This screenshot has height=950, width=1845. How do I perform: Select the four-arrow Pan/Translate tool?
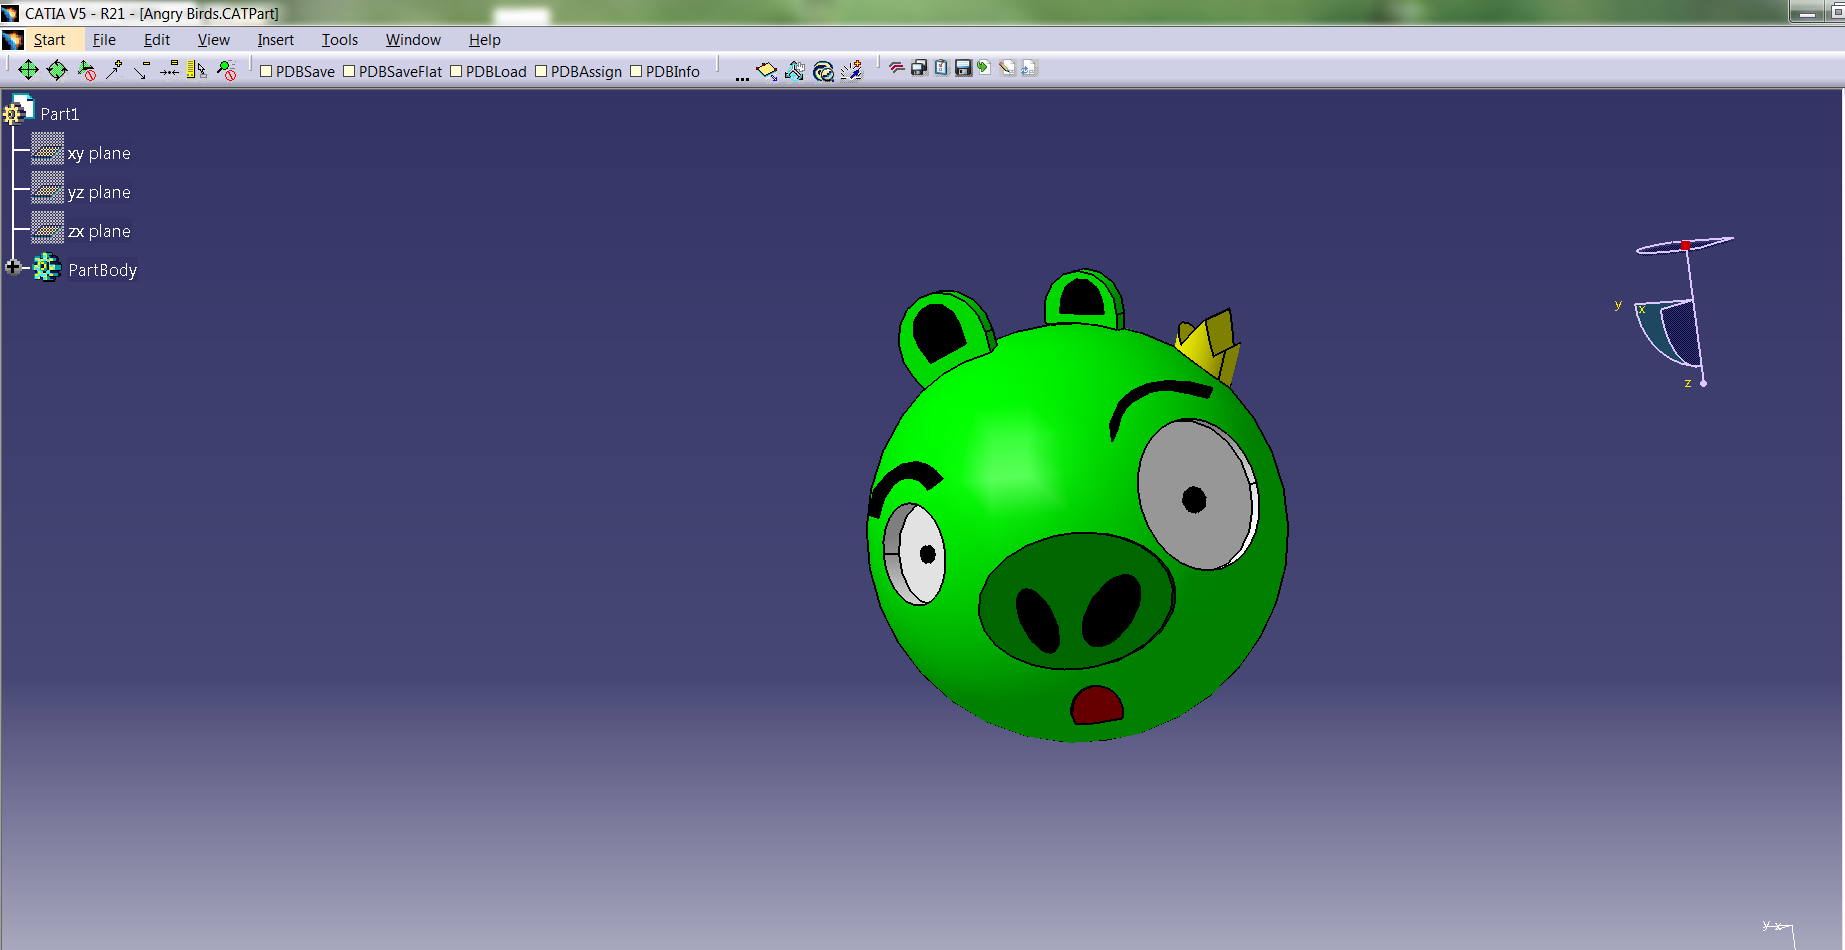(x=28, y=70)
